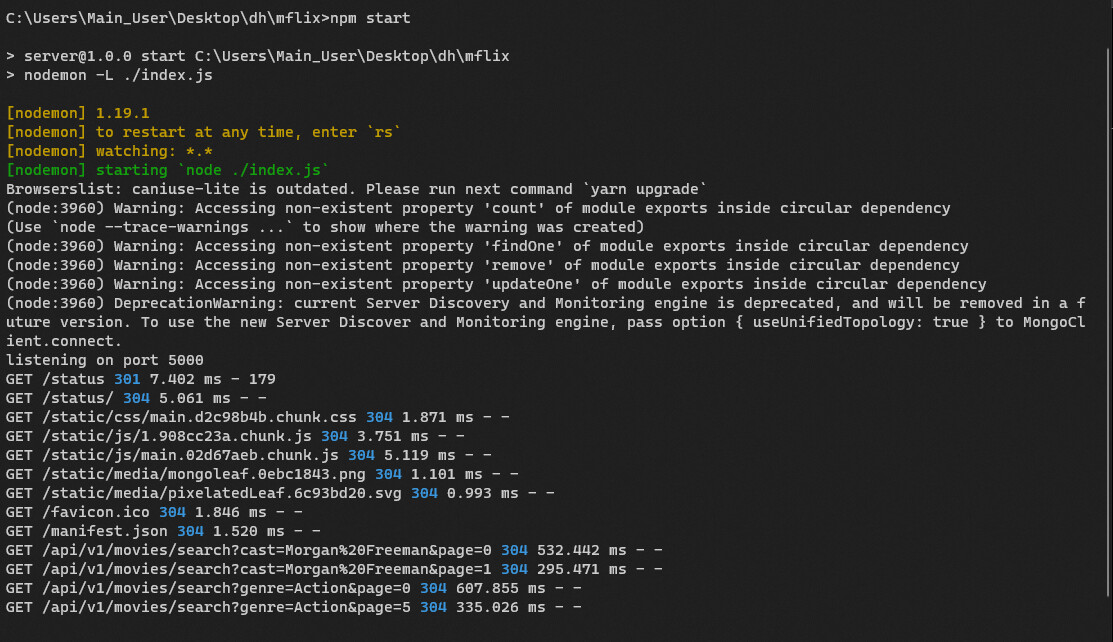This screenshot has width=1113, height=642.
Task: Click the pixelatedLeaf.6c93bd20.svg request line
Action: 280,493
